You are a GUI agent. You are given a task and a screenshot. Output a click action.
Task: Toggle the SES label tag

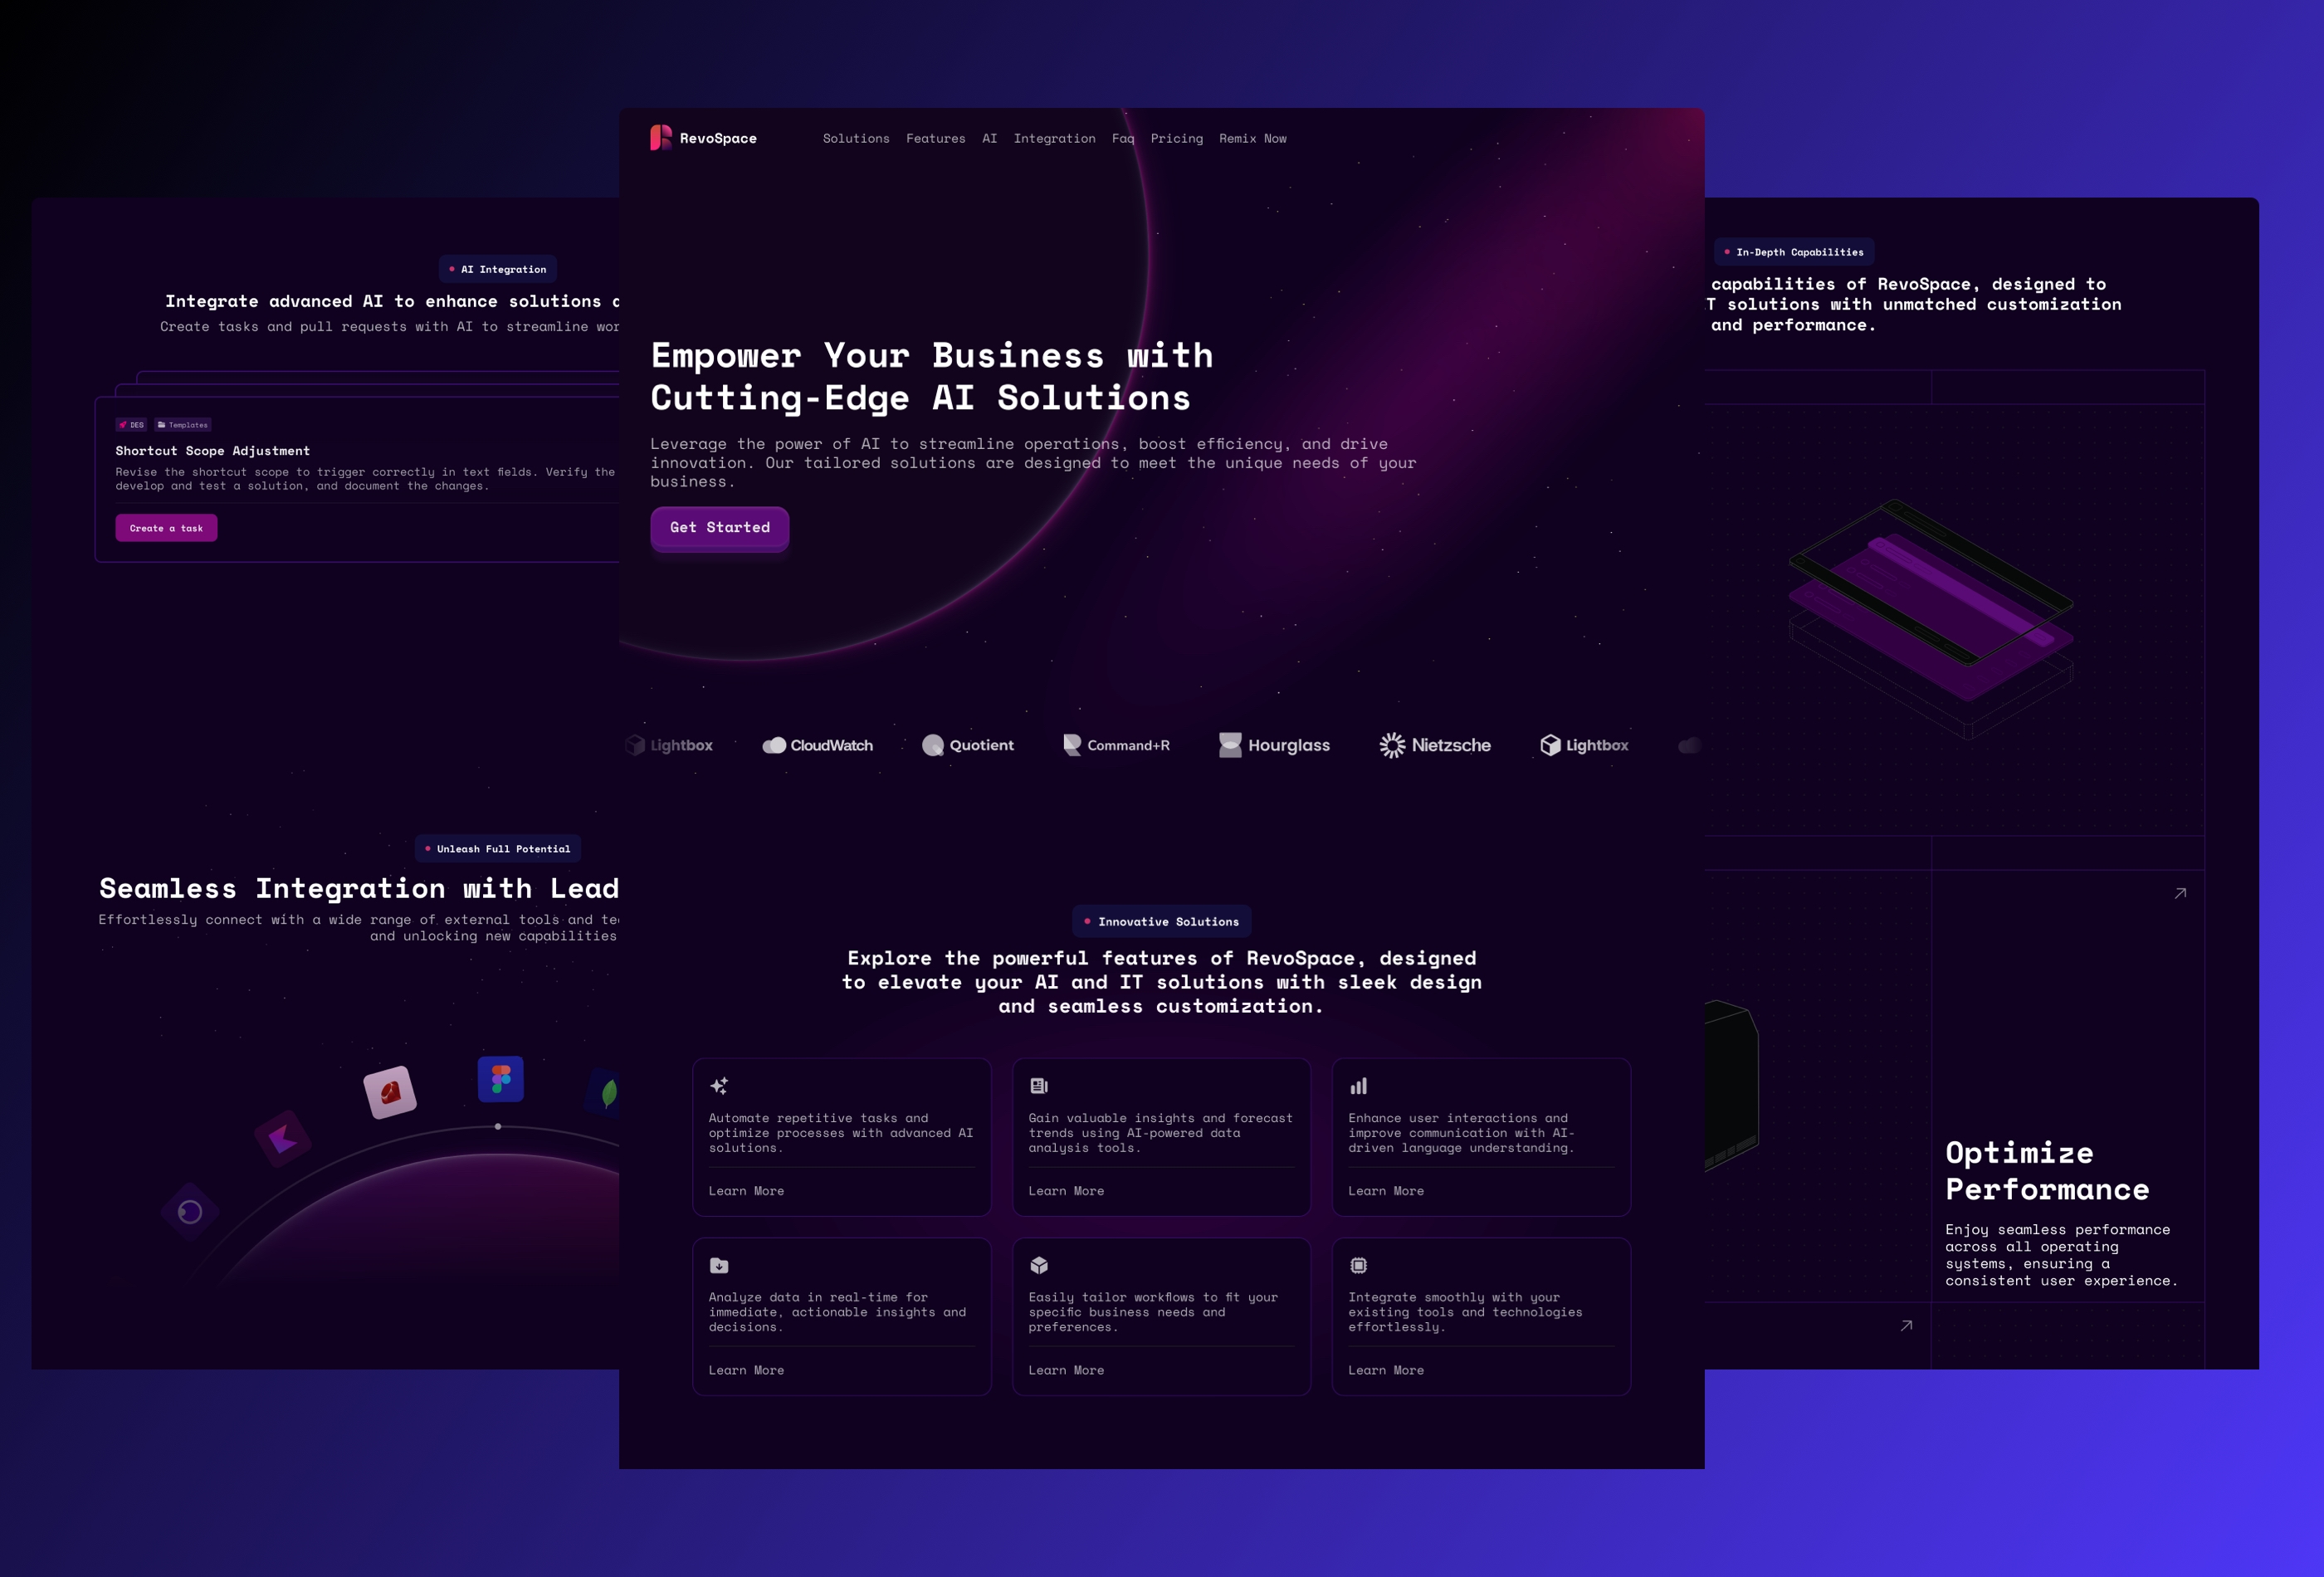[x=132, y=424]
